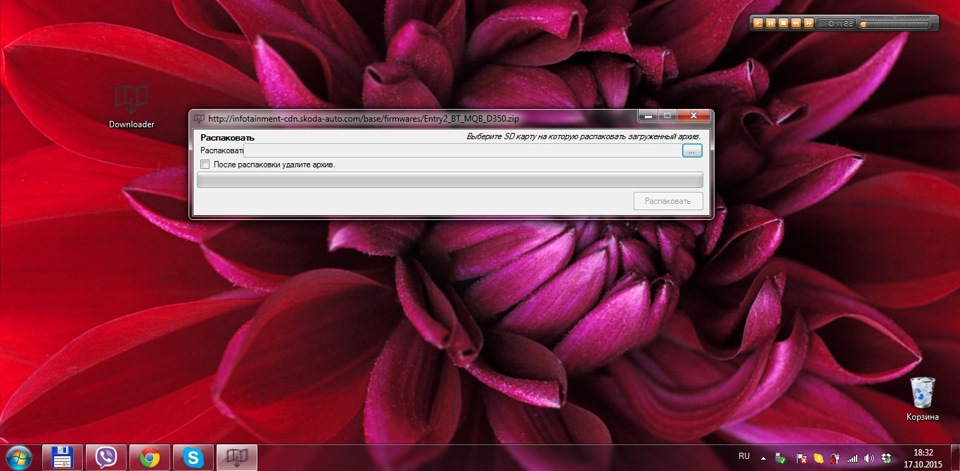Open Action Center flag tray icon
The height and width of the screenshot is (471, 960).
(801, 459)
